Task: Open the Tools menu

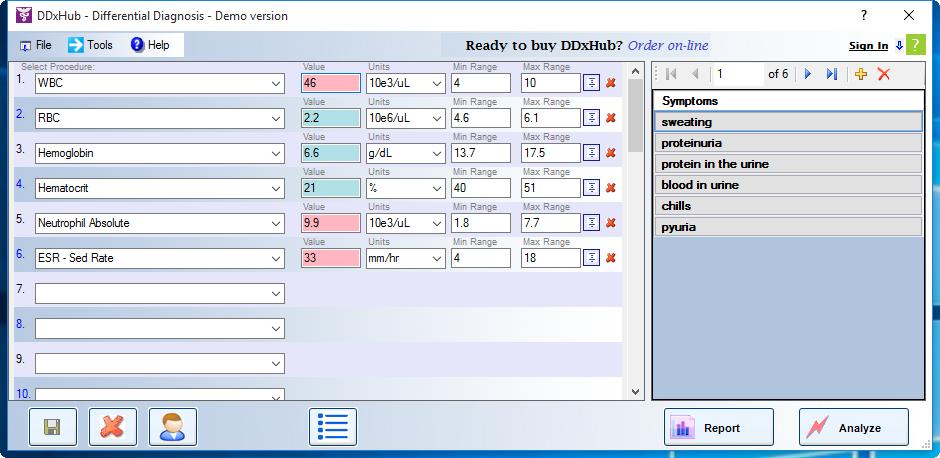Action: (91, 45)
